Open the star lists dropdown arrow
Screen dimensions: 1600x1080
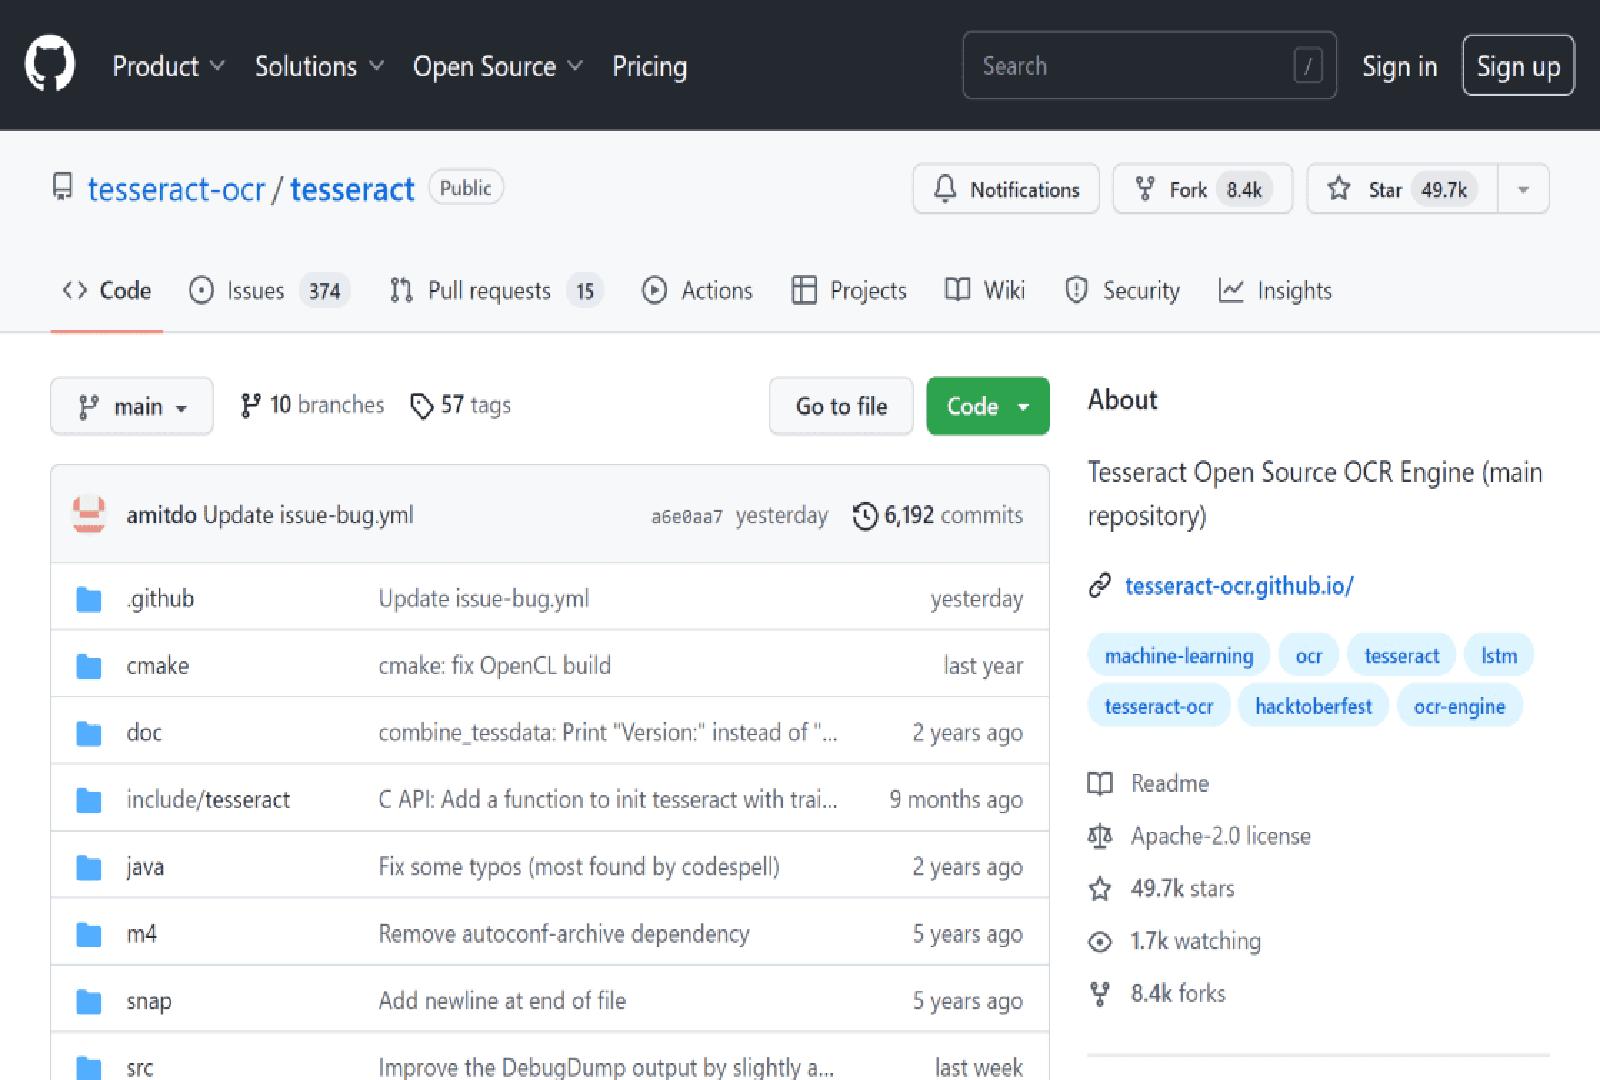(1523, 189)
